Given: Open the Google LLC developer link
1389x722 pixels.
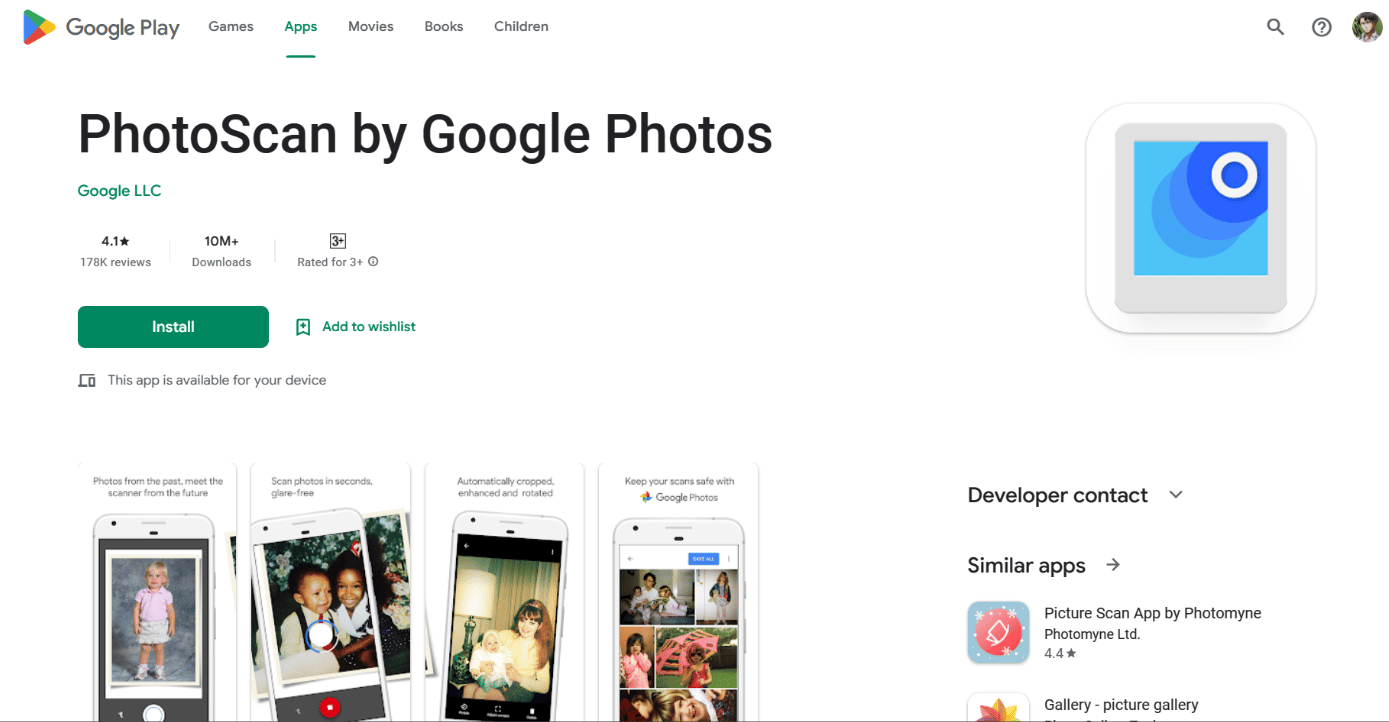Looking at the screenshot, I should tap(119, 191).
